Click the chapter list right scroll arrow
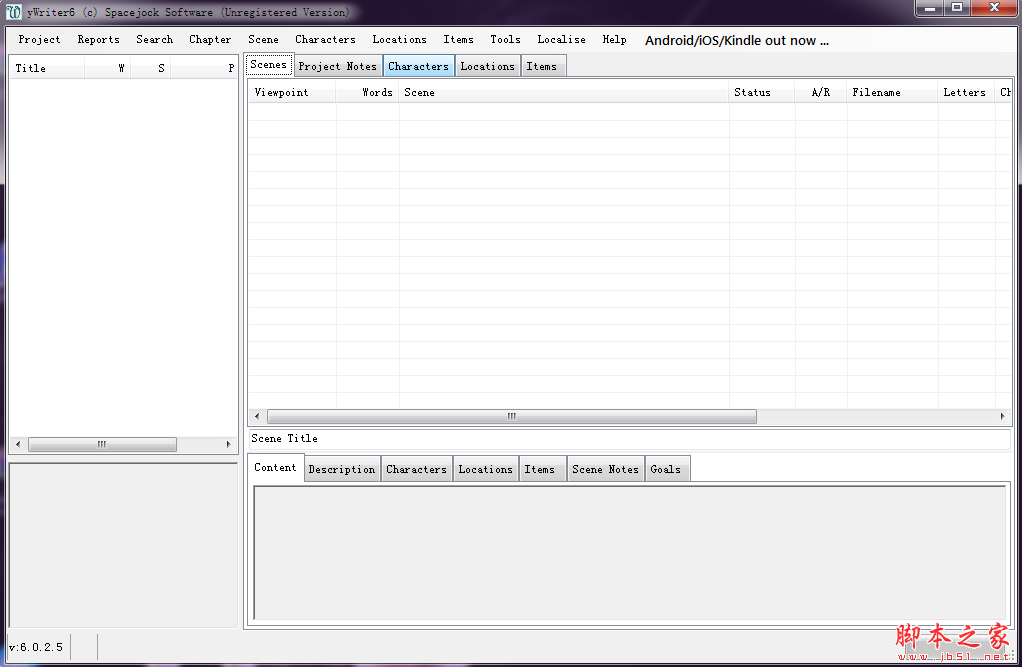1022x668 pixels. [x=230, y=444]
